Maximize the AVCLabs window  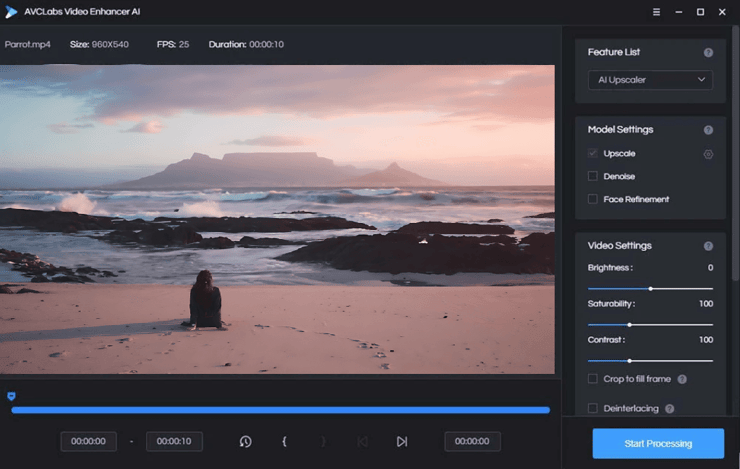(x=700, y=12)
